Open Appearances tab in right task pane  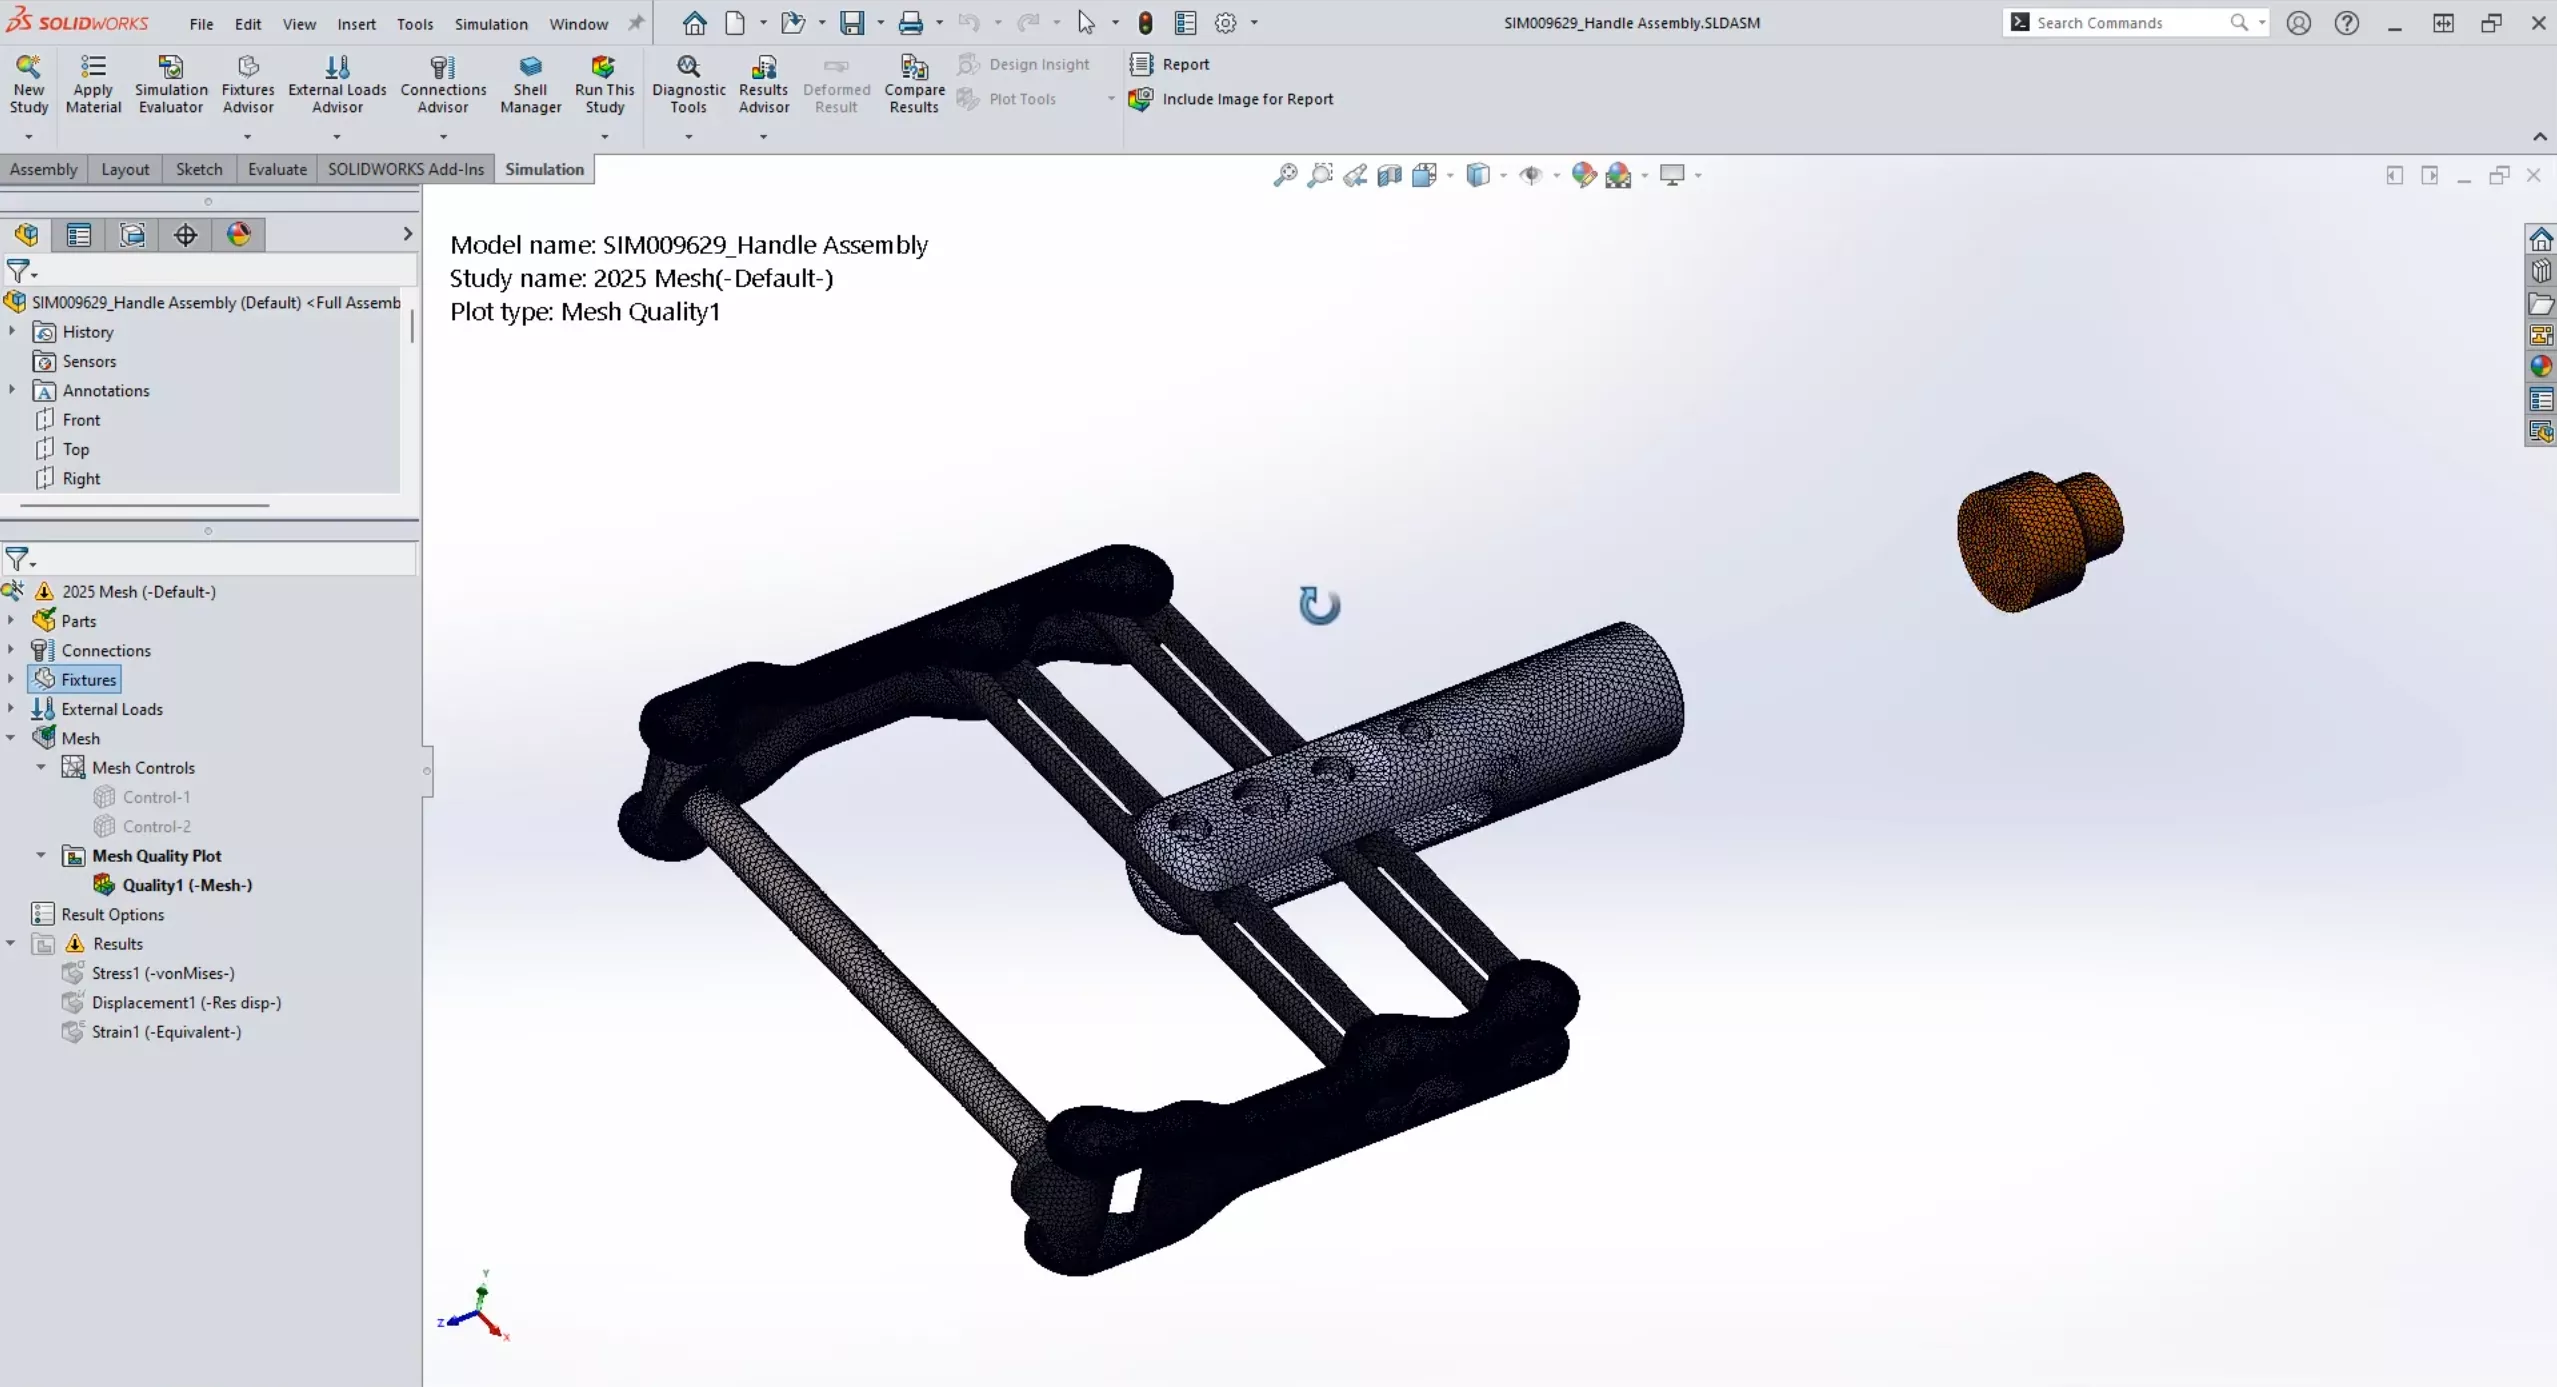(x=2541, y=367)
